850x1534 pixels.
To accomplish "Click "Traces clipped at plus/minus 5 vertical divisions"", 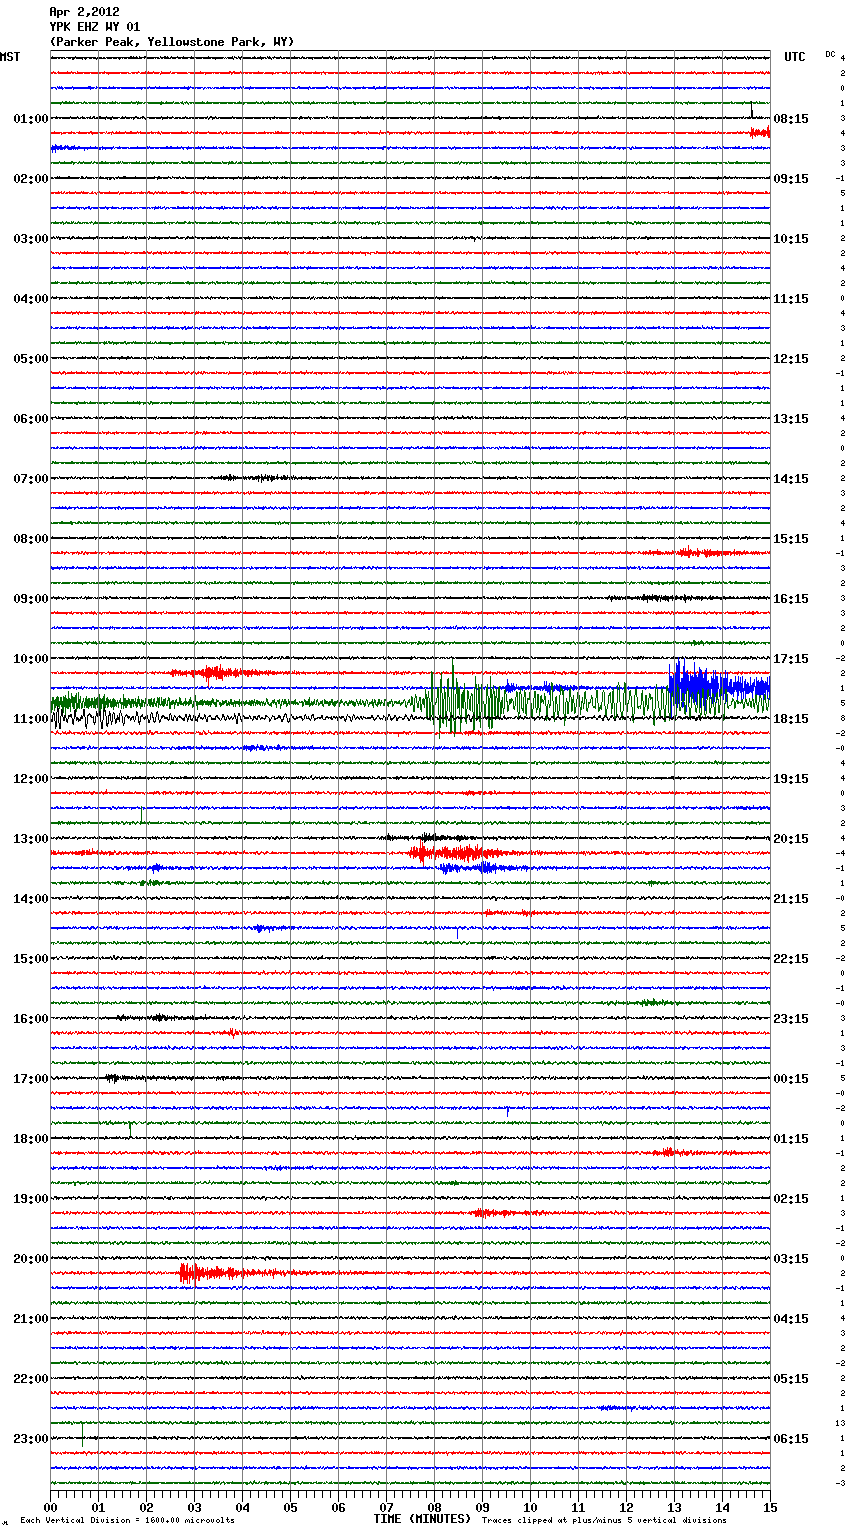I will click(604, 1520).
